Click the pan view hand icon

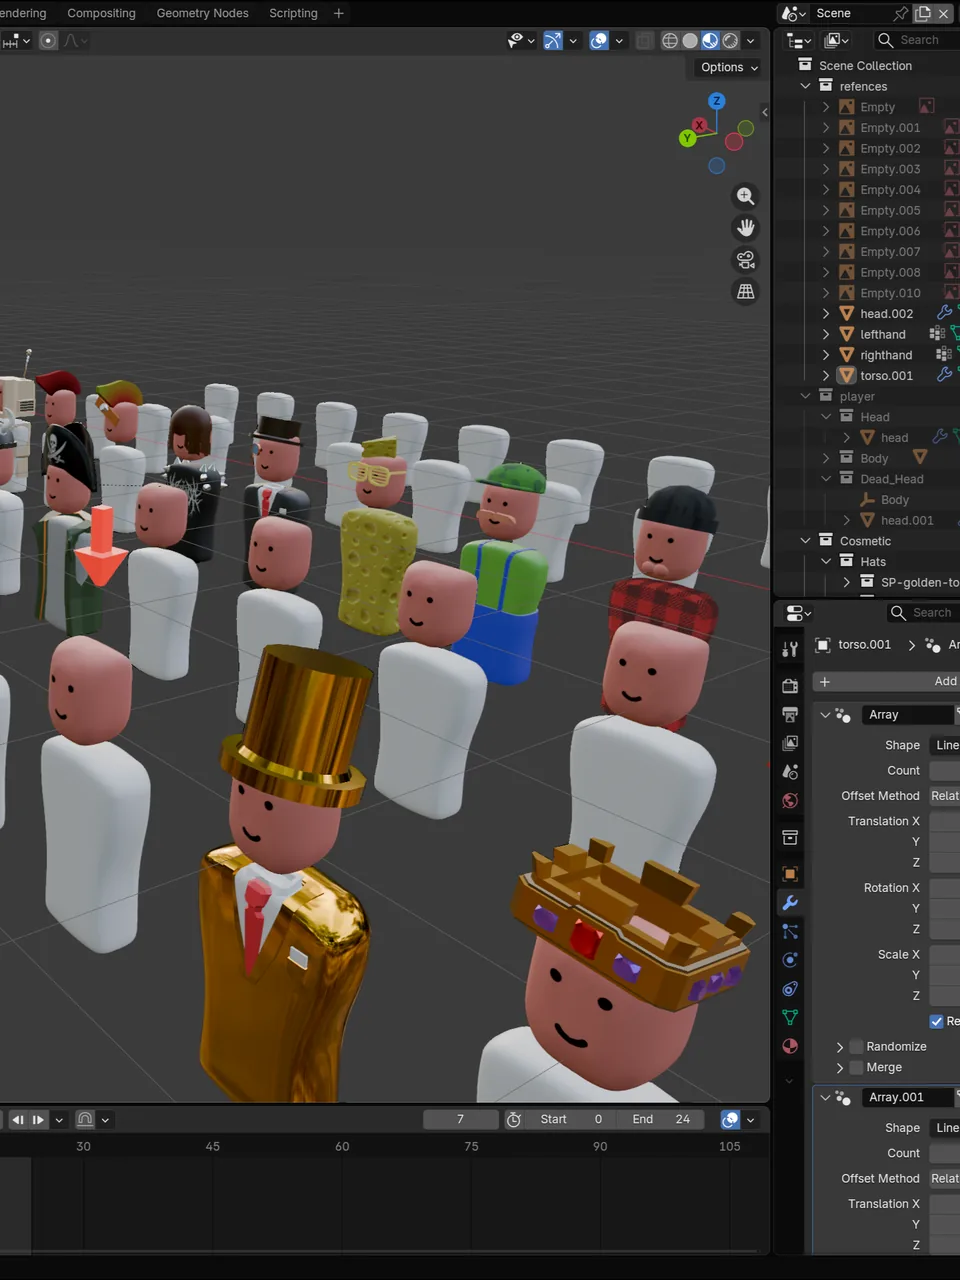[745, 228]
